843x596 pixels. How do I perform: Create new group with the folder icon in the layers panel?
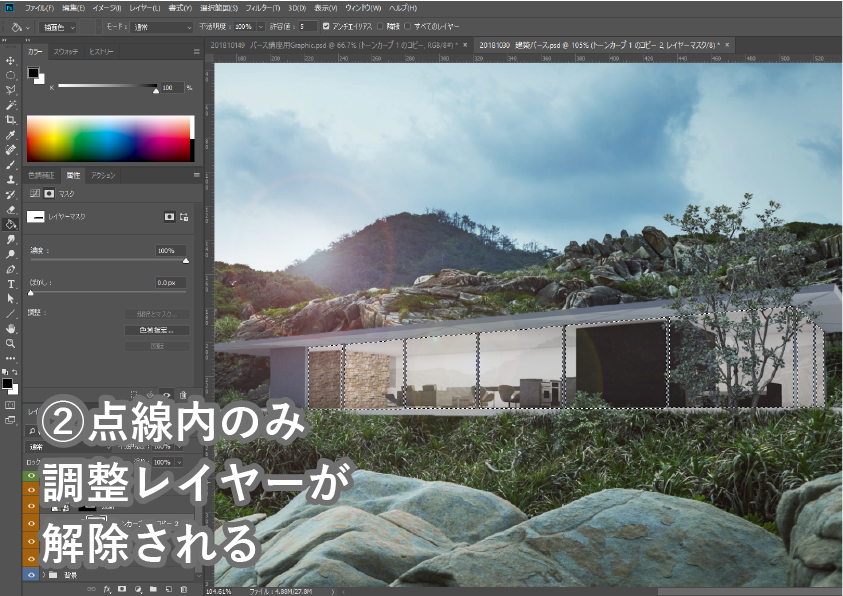point(153,589)
